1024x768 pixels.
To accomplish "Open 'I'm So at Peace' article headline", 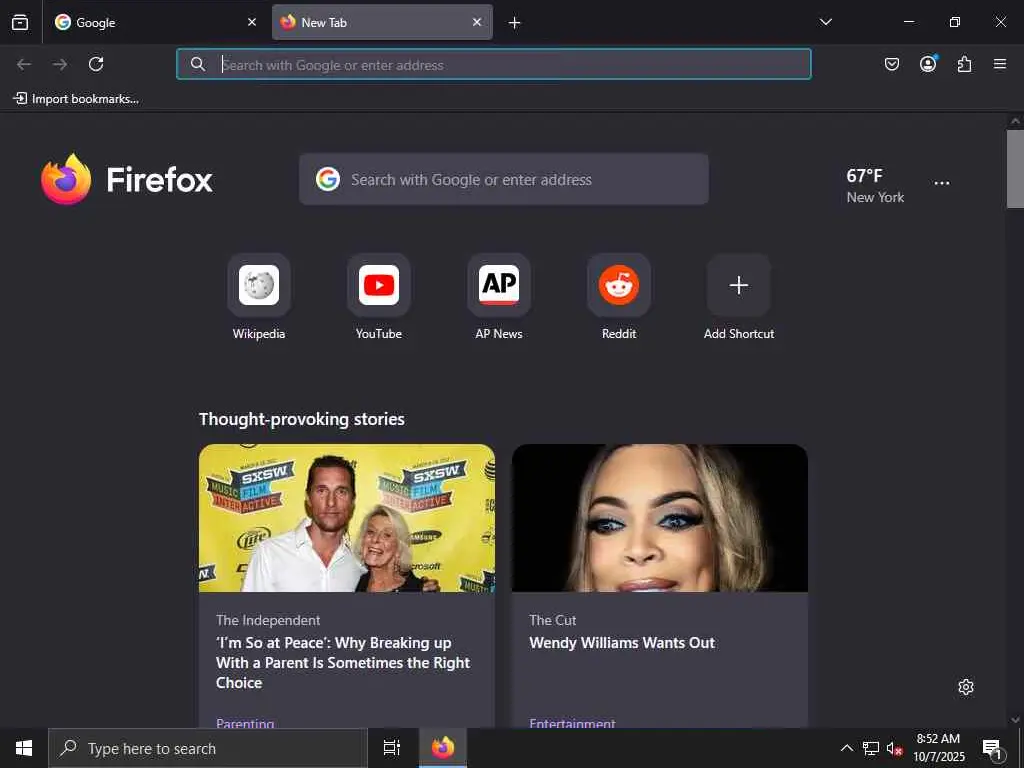I will click(343, 663).
